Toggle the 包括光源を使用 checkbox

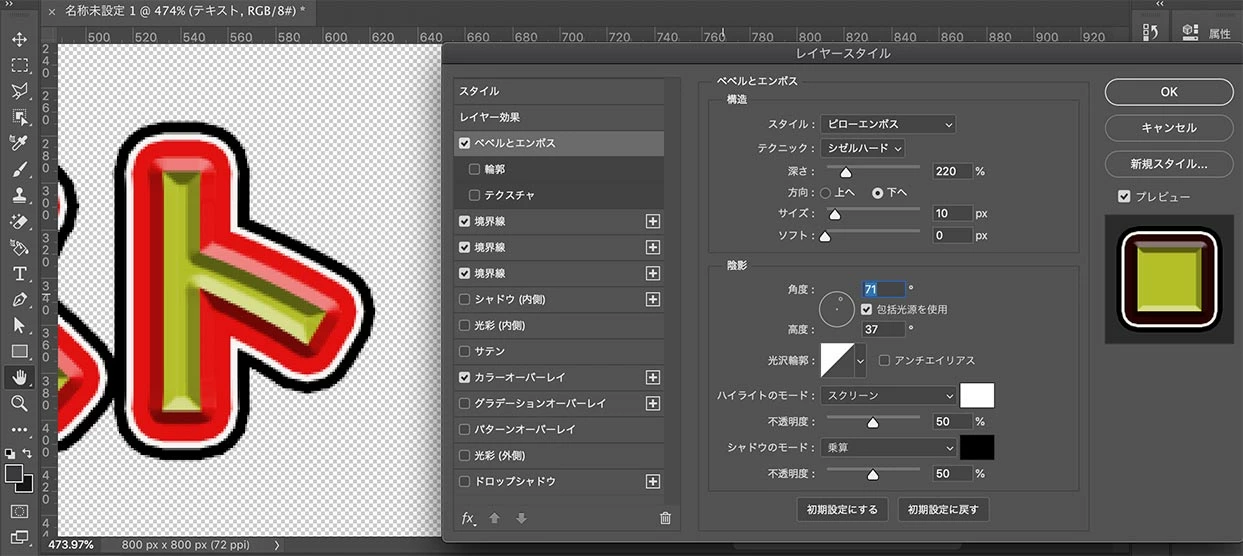coord(867,309)
